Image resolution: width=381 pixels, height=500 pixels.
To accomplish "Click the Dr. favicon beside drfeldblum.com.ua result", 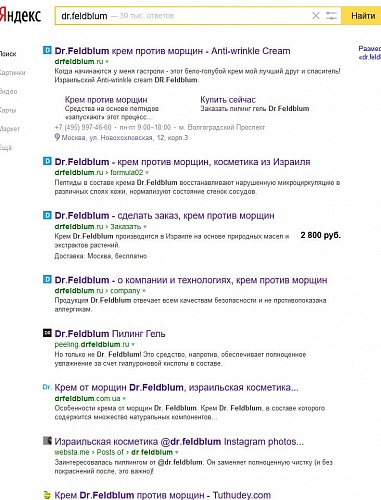I will click(x=47, y=387).
